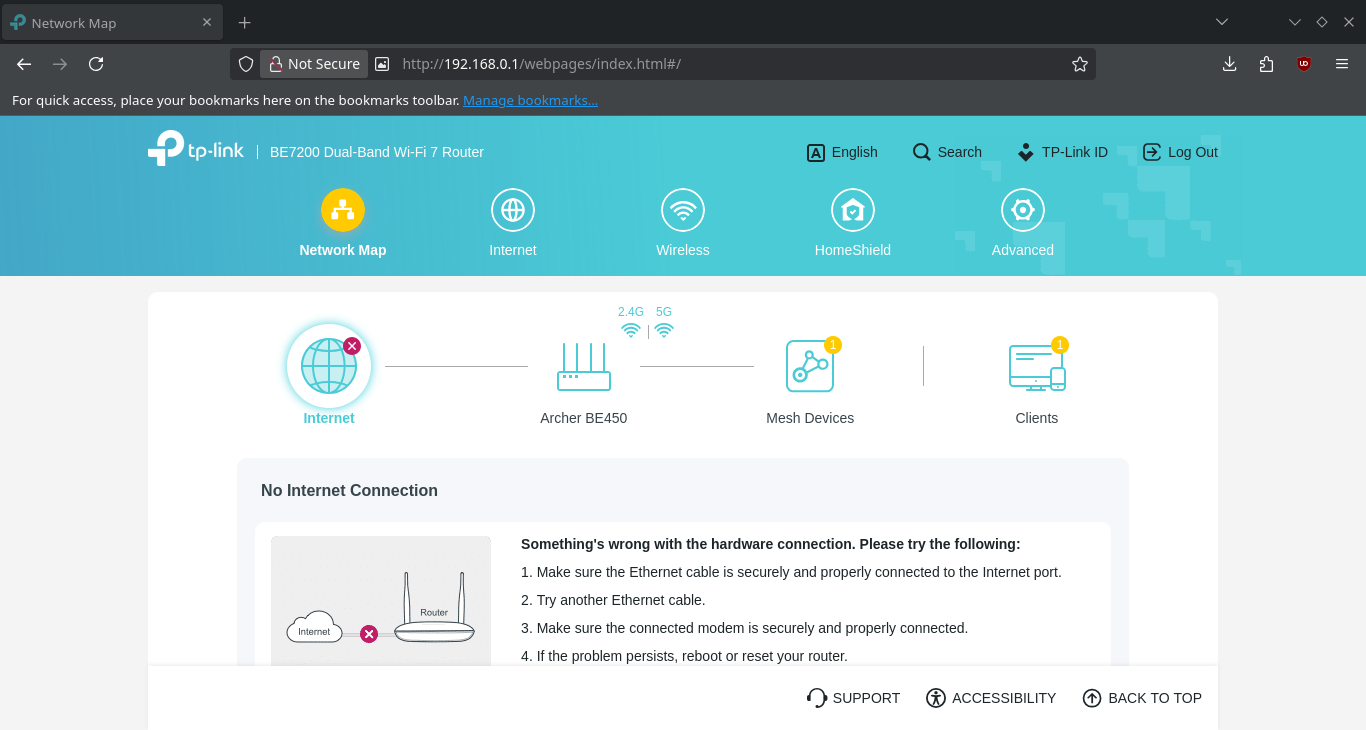Click the TP-Link logo
The height and width of the screenshot is (730, 1366).
click(196, 148)
